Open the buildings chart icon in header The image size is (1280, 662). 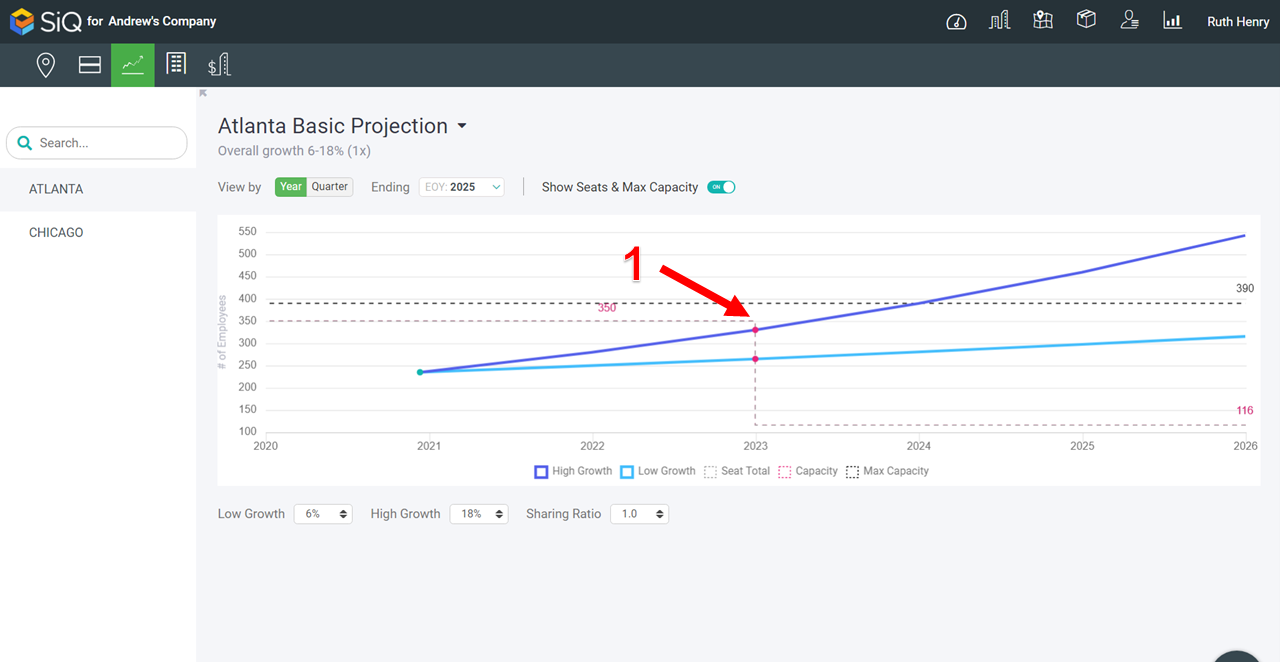click(x=999, y=21)
